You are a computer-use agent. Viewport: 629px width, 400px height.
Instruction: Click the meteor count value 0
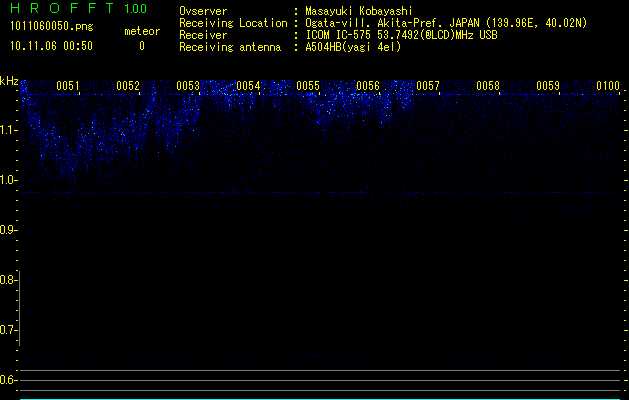pos(142,46)
